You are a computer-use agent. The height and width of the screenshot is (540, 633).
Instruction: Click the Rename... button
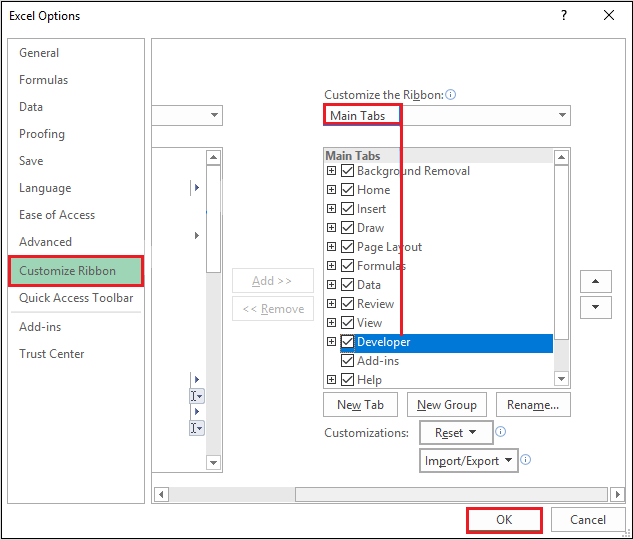click(533, 404)
